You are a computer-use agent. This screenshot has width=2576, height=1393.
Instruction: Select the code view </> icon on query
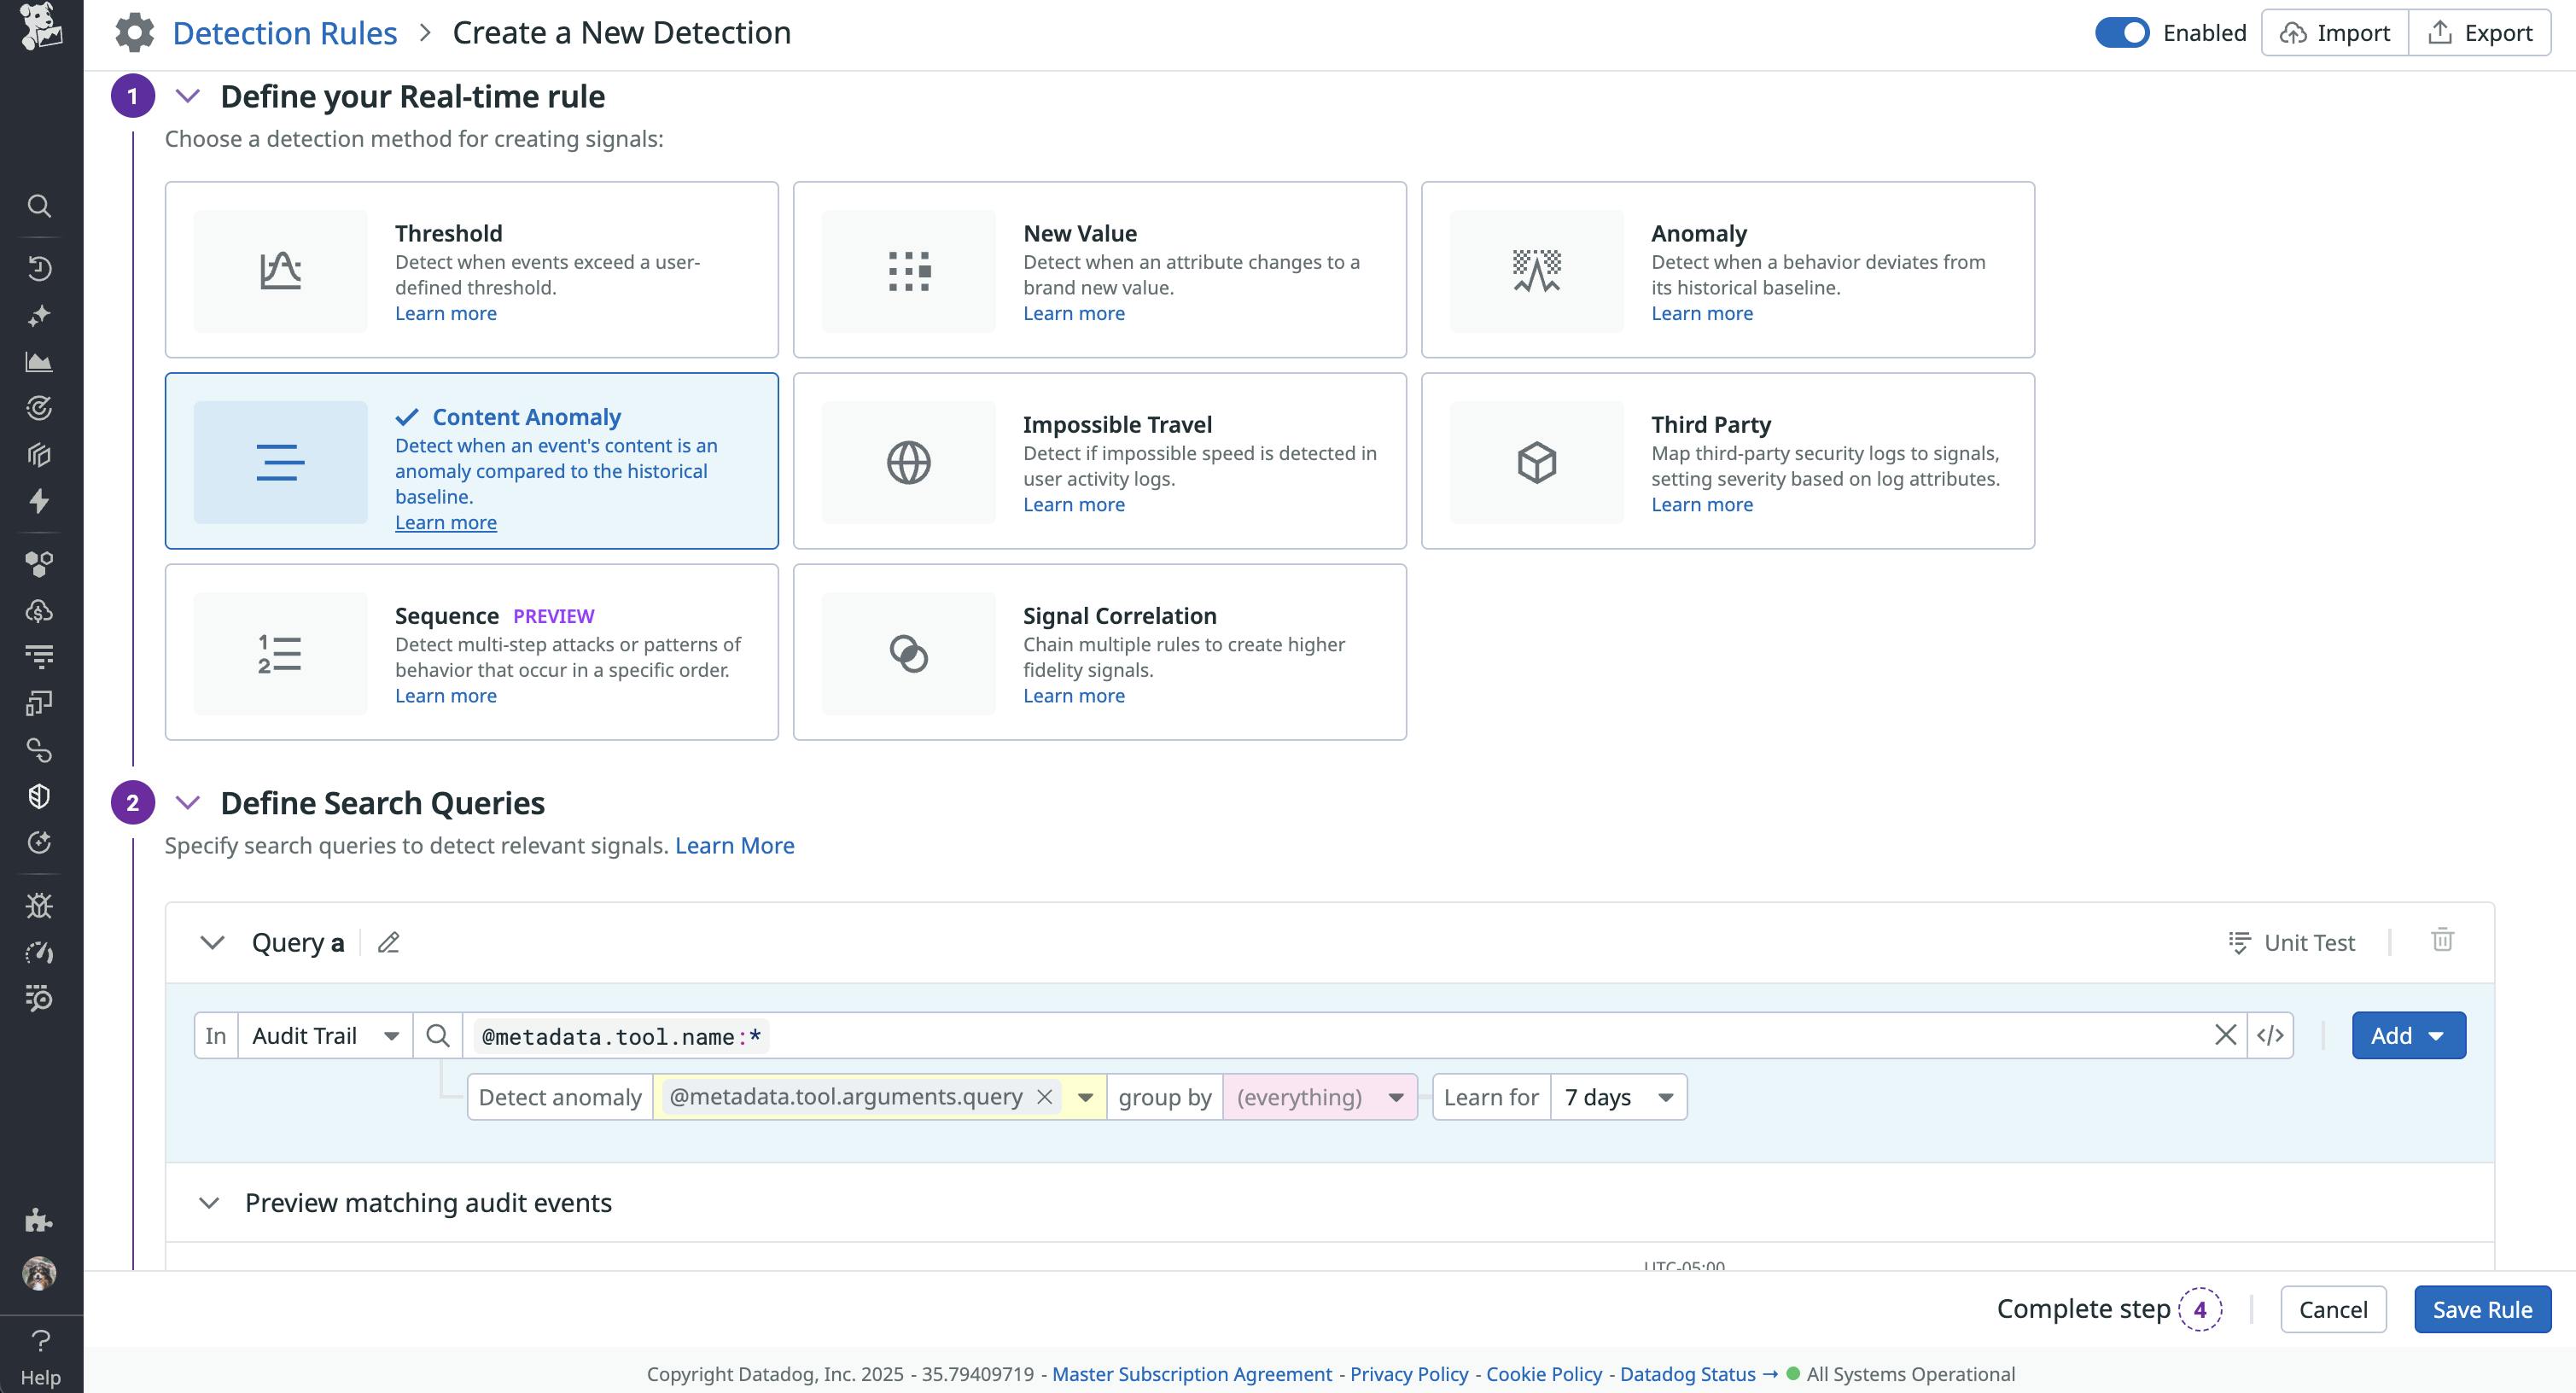(2272, 1035)
